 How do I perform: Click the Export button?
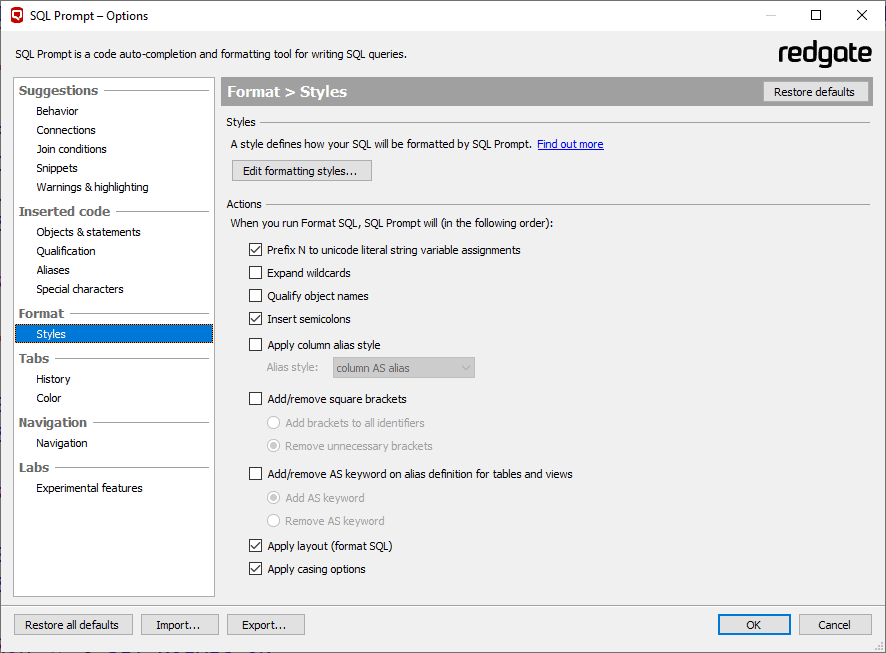point(264,625)
